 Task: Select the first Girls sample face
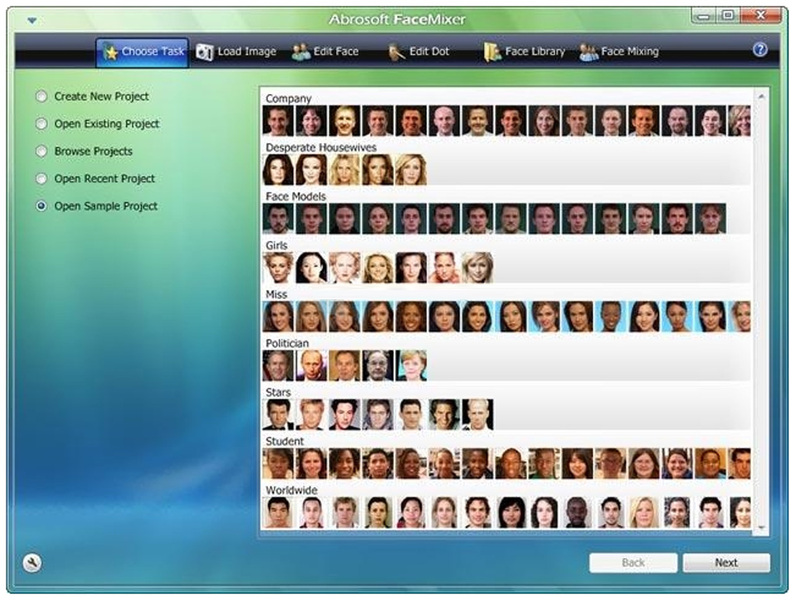pyautogui.click(x=278, y=268)
